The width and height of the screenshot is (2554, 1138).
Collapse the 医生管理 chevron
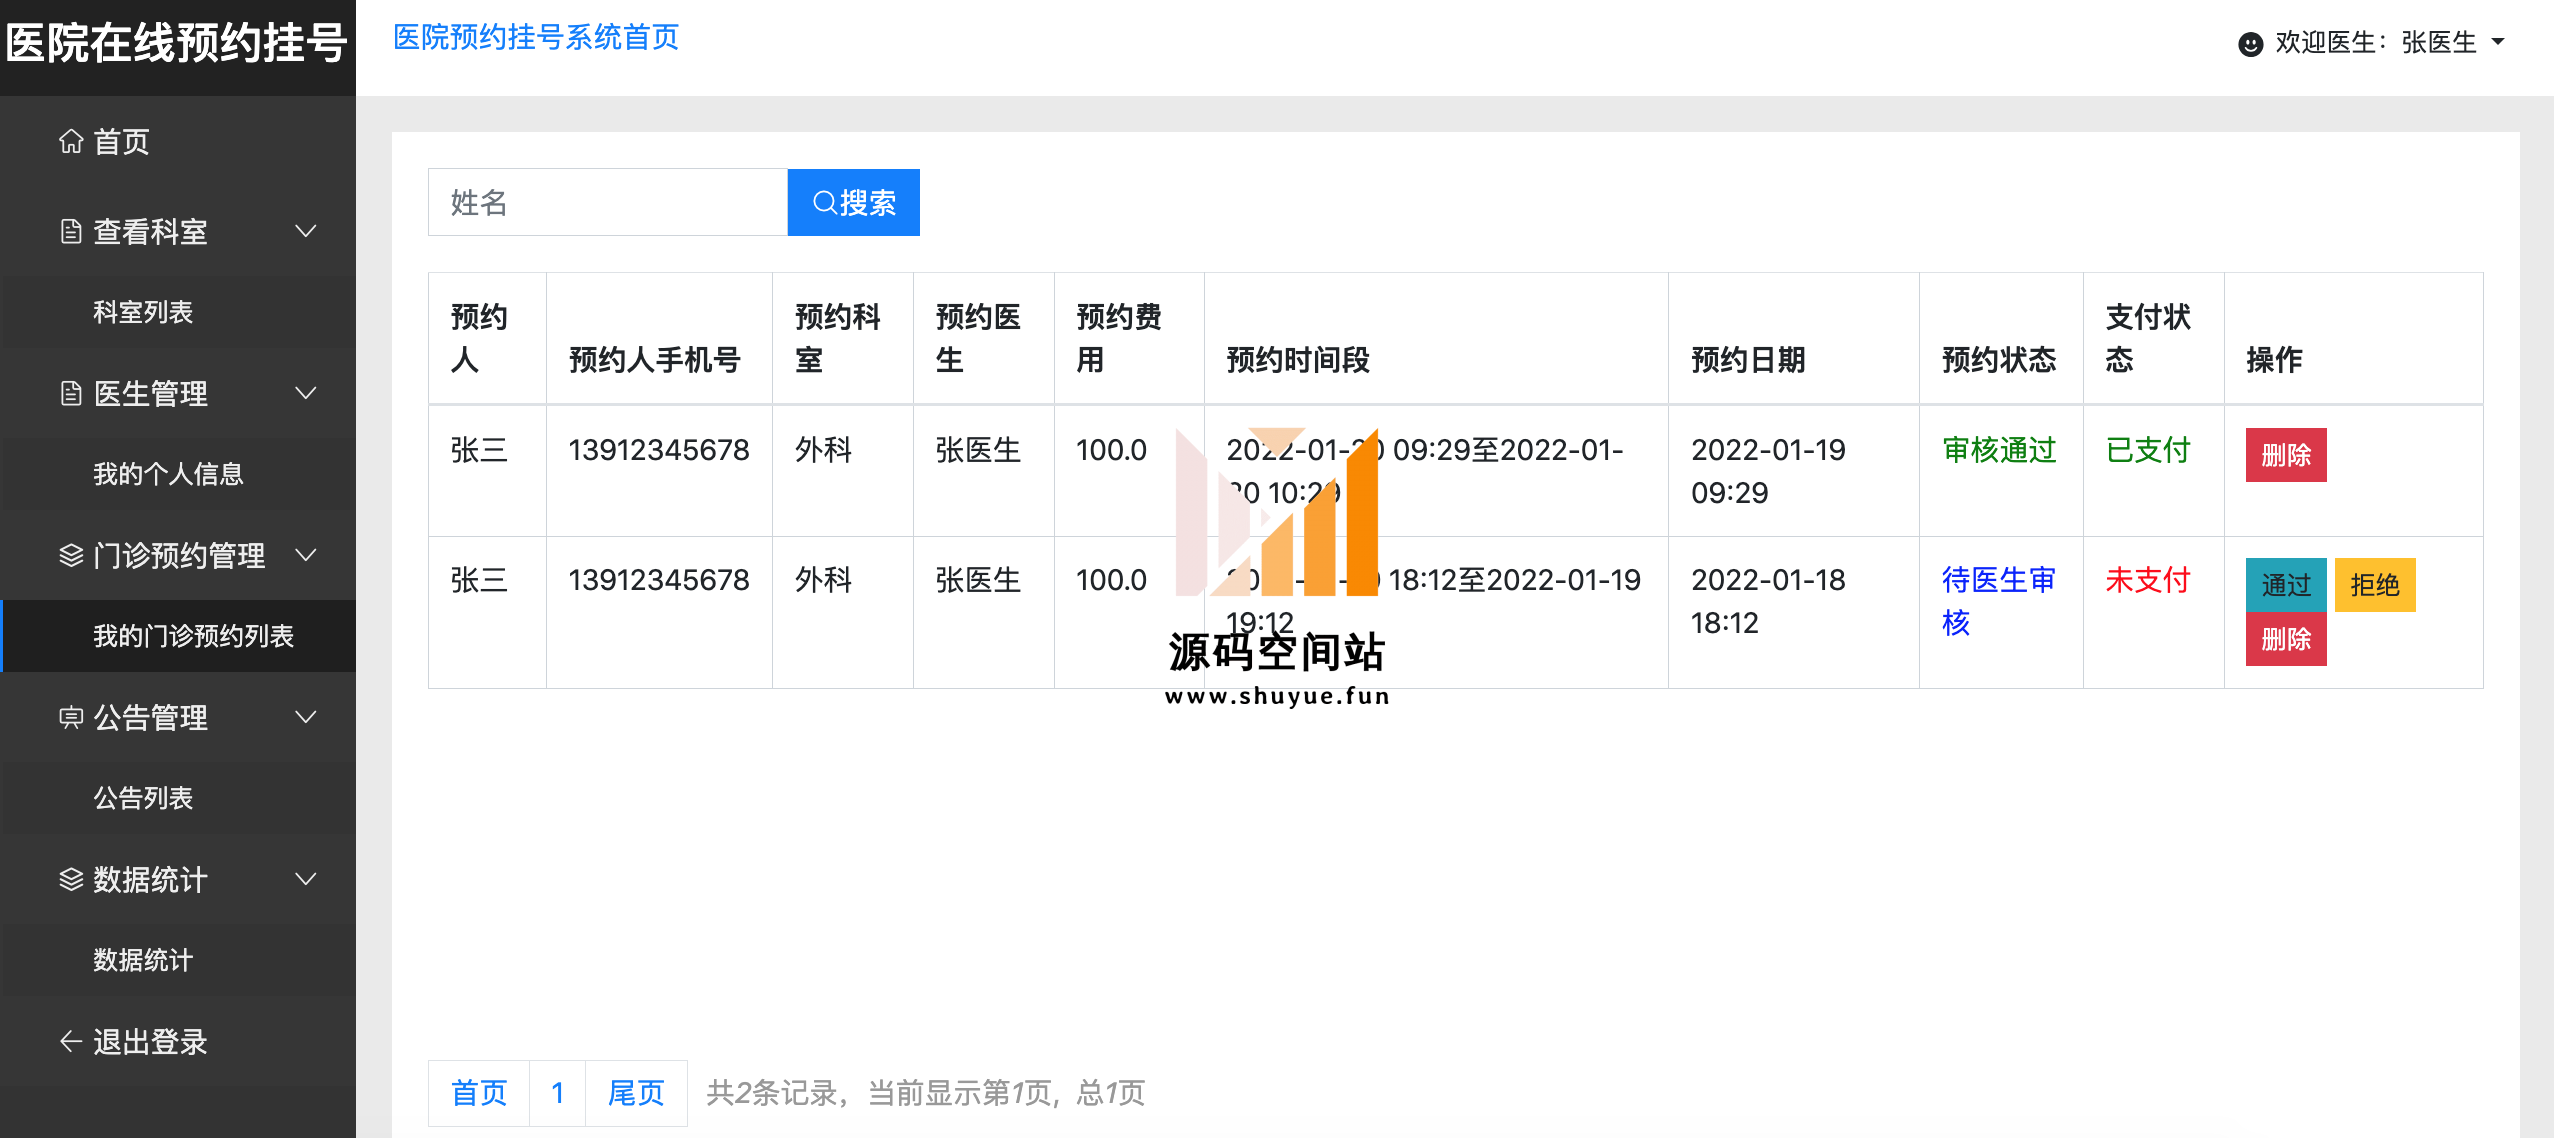pyautogui.click(x=306, y=393)
